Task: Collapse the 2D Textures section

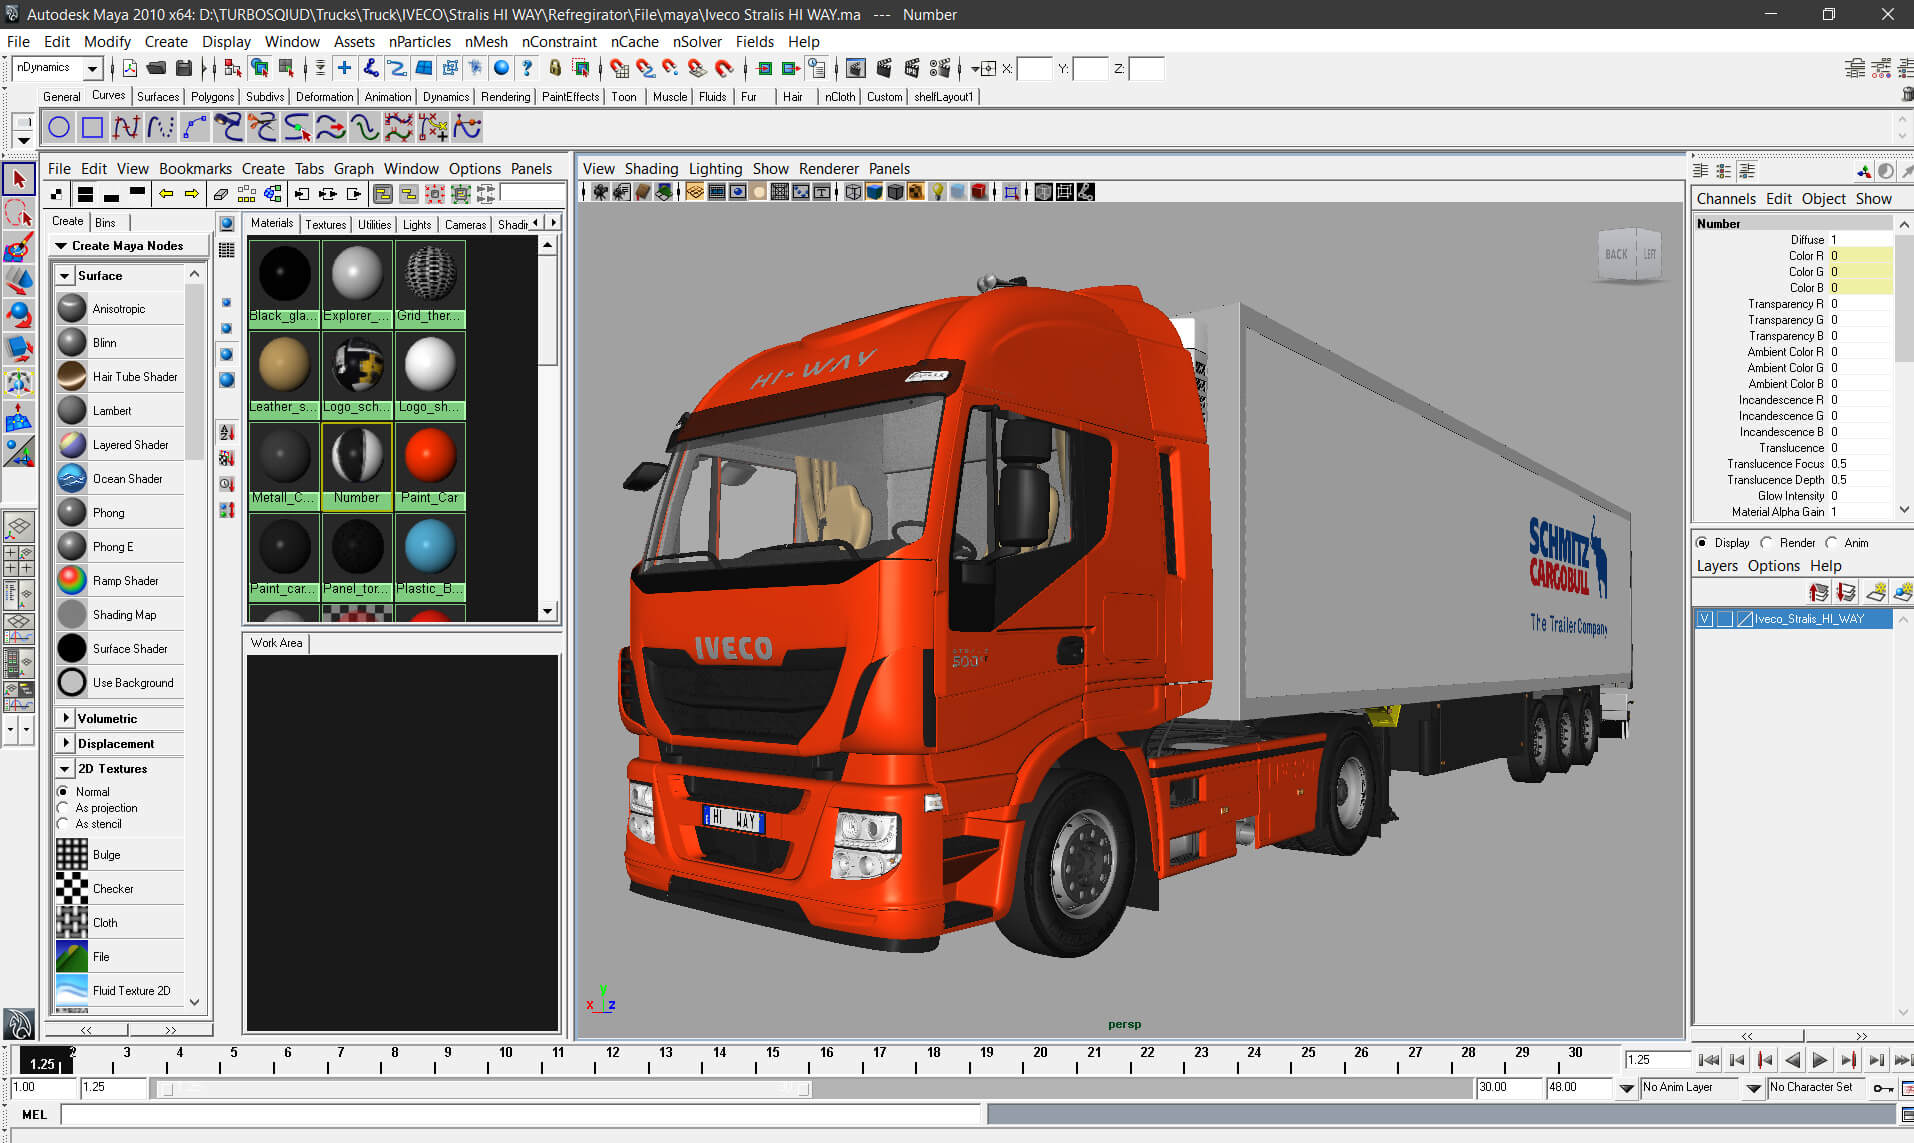Action: [65, 768]
